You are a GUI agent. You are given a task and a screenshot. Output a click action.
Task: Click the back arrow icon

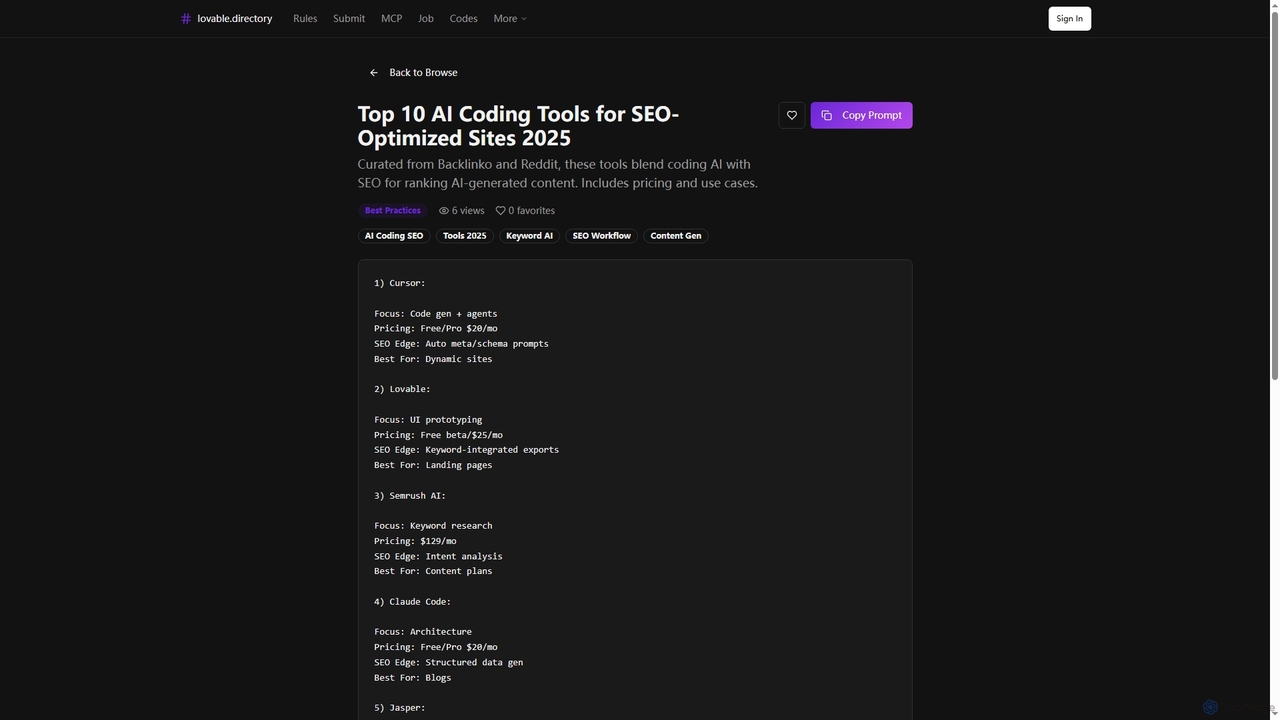374,73
